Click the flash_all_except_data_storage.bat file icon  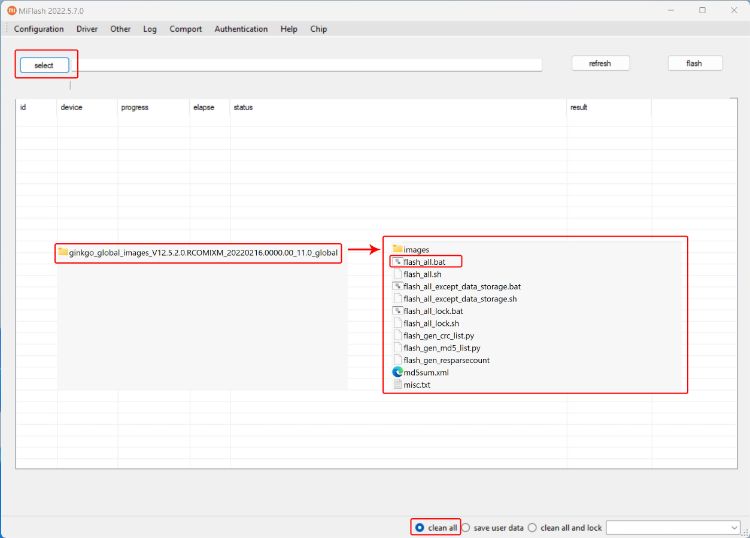coord(397,286)
